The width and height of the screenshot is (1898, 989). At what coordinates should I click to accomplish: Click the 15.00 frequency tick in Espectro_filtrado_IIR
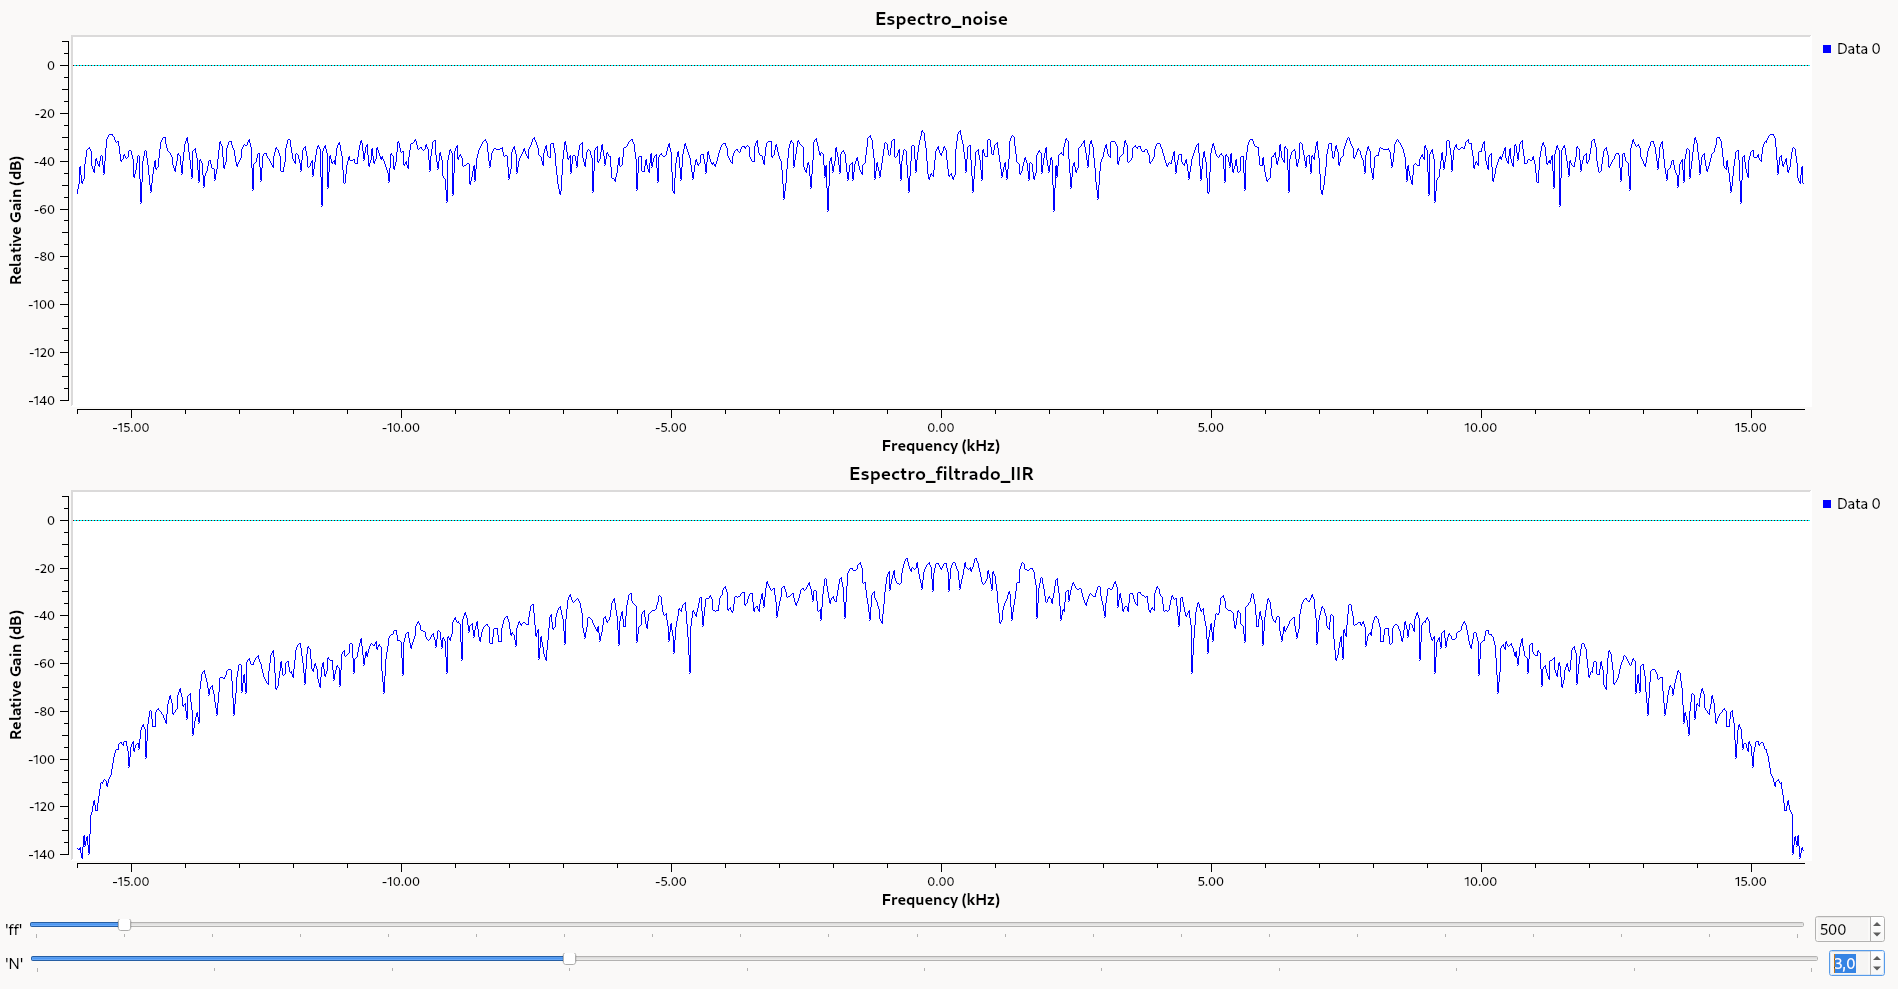click(1751, 882)
